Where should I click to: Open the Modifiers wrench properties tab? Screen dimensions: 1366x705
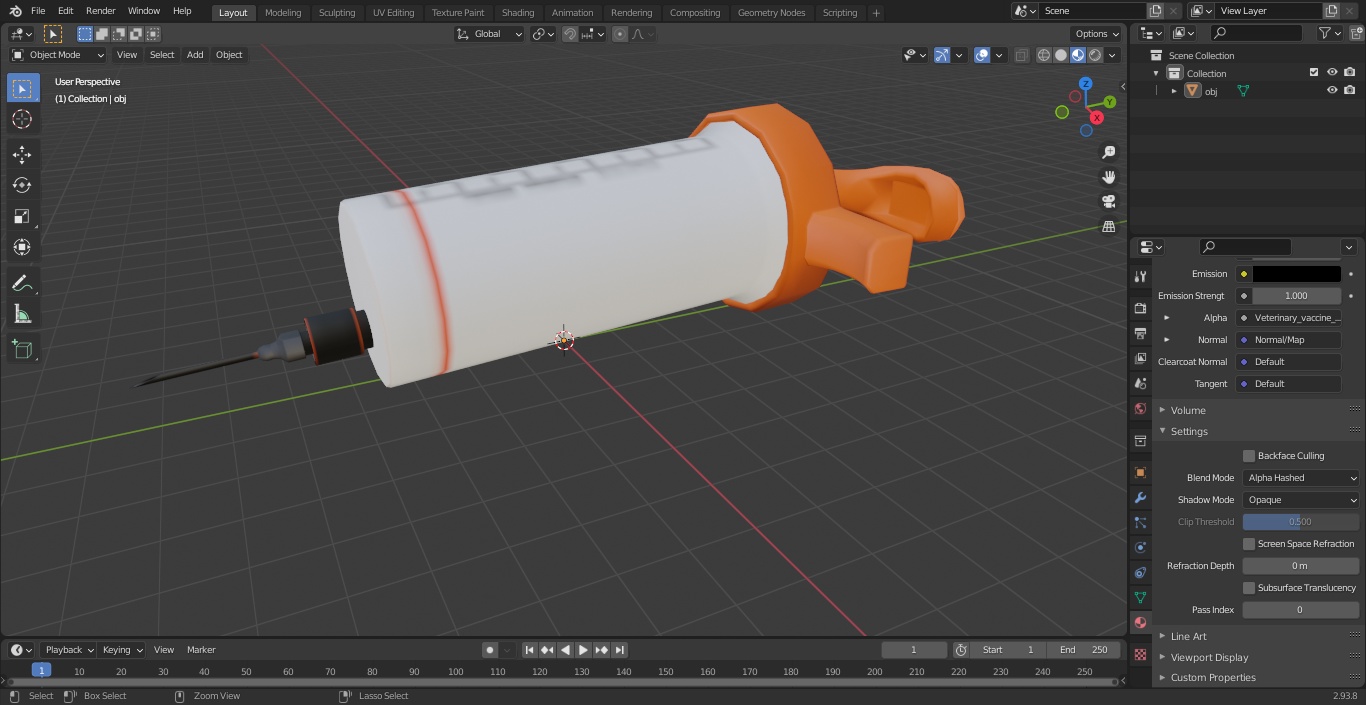1140,497
